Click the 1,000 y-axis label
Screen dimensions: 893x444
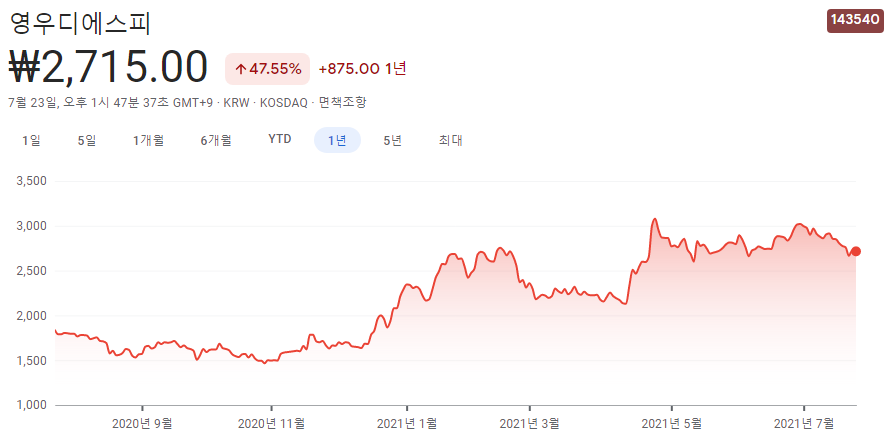pyautogui.click(x=33, y=405)
